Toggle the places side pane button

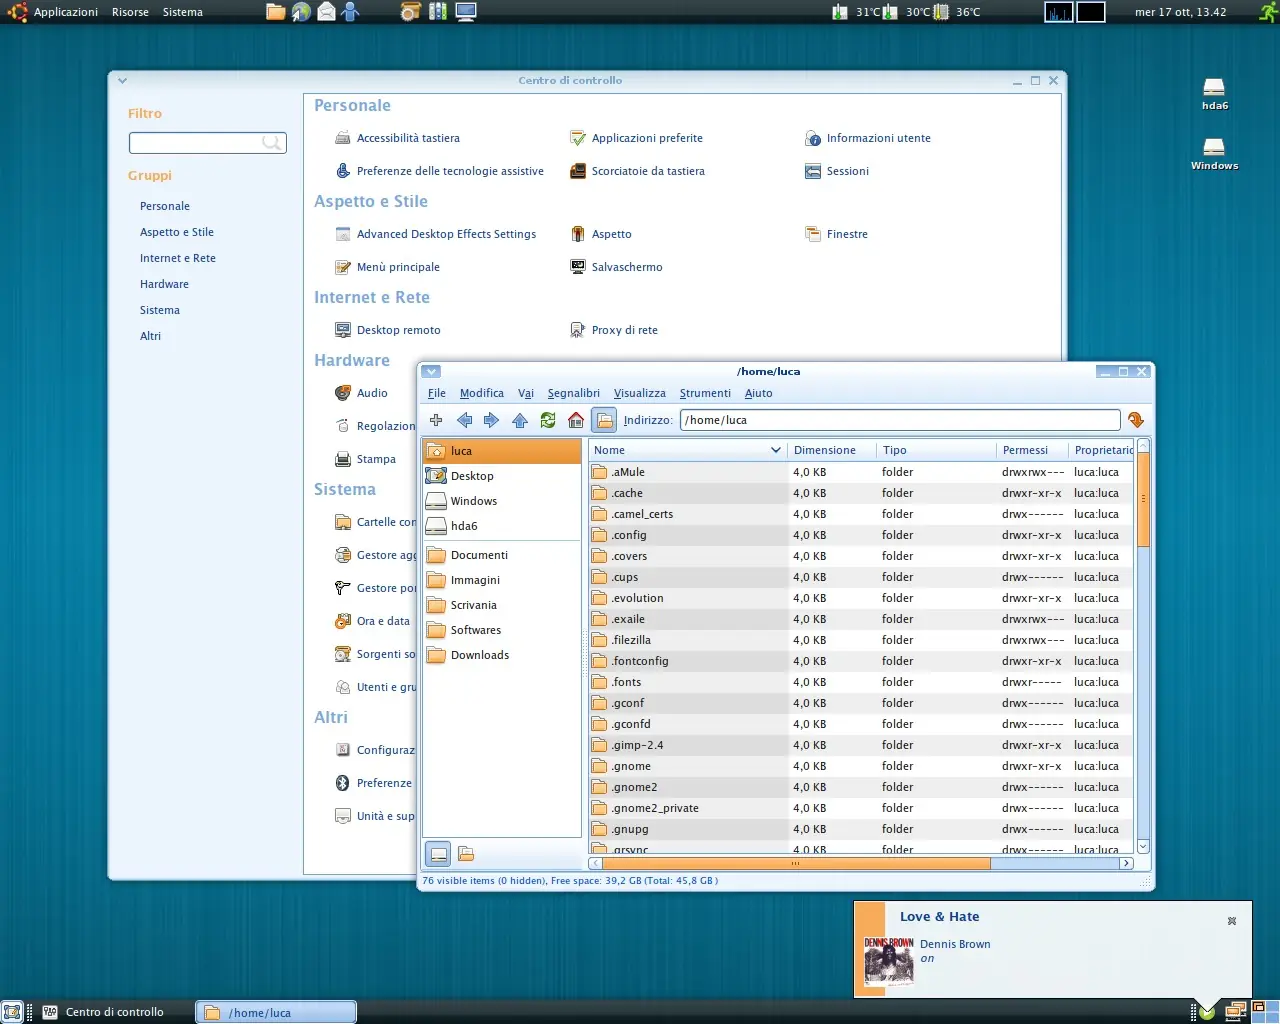[x=438, y=854]
